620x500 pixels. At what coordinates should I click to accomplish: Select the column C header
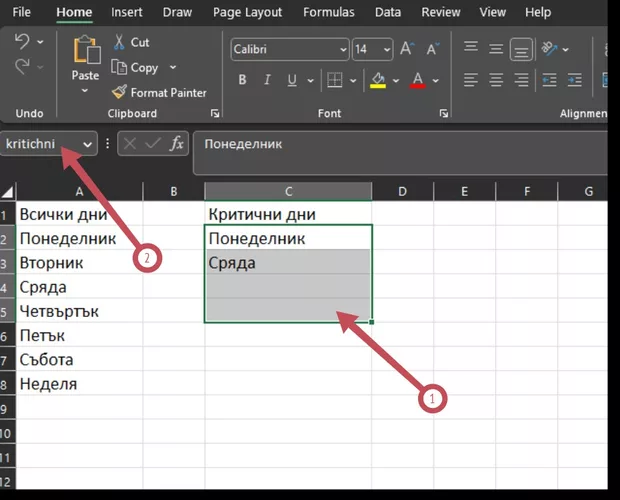pyautogui.click(x=288, y=191)
